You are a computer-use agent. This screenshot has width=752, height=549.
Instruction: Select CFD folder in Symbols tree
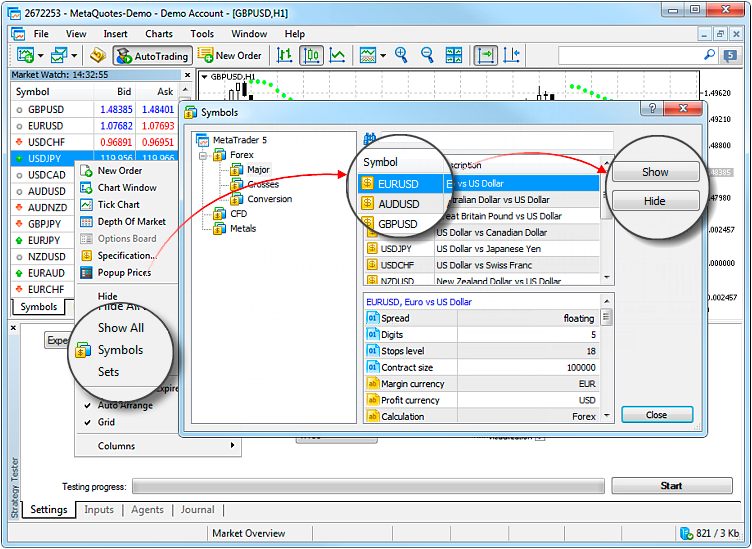point(238,214)
